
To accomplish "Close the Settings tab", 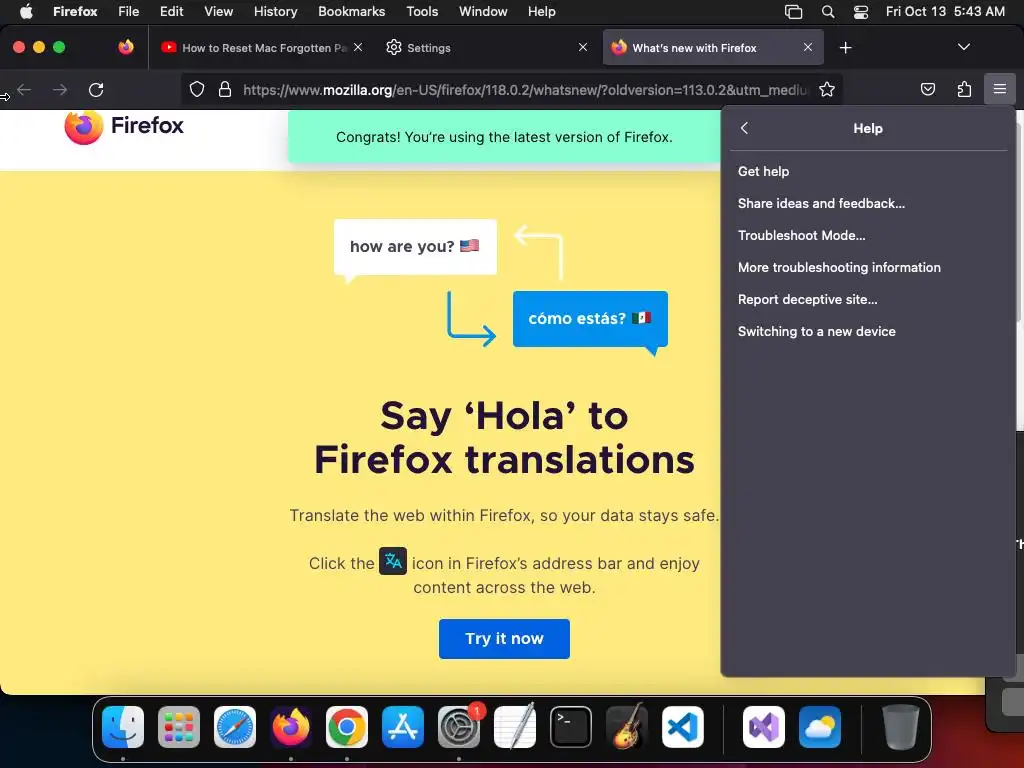I will [x=583, y=47].
